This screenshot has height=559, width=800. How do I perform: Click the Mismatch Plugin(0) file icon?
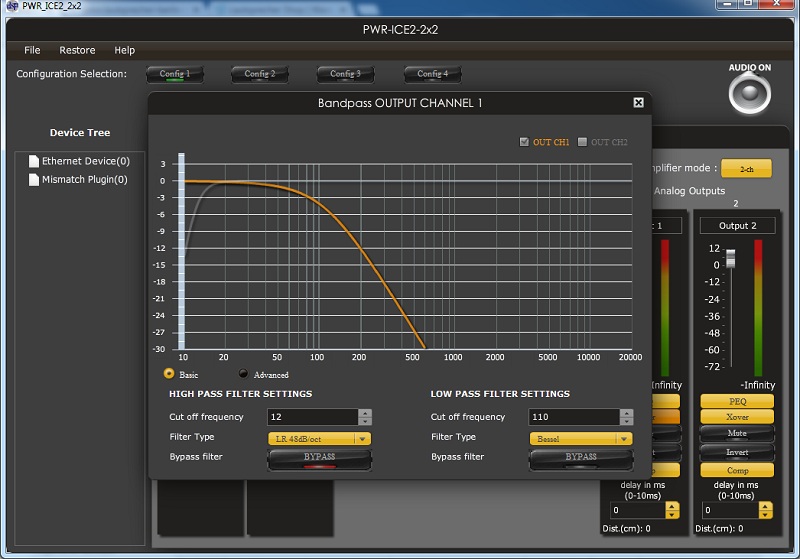click(x=34, y=180)
